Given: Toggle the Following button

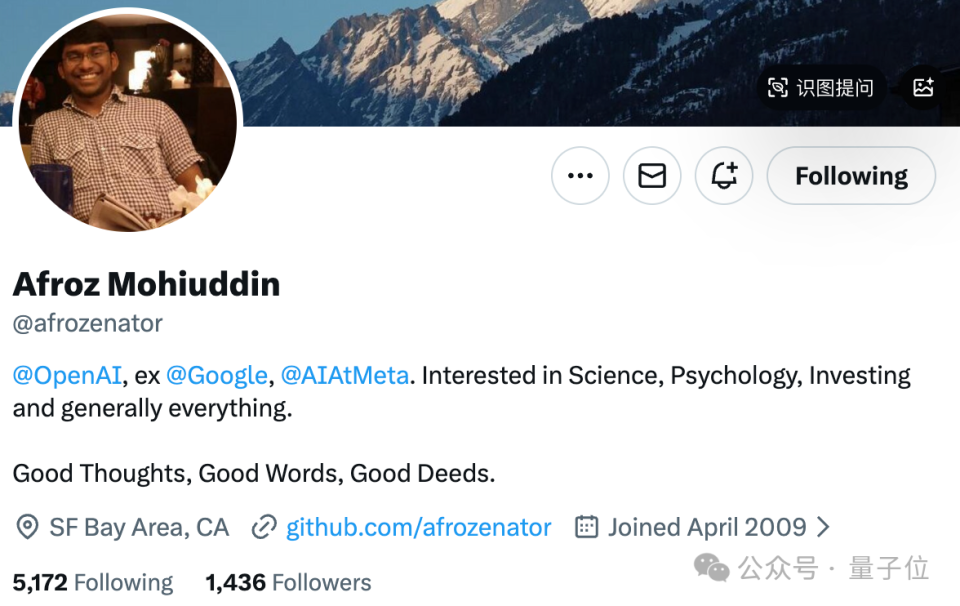Looking at the screenshot, I should point(851,176).
